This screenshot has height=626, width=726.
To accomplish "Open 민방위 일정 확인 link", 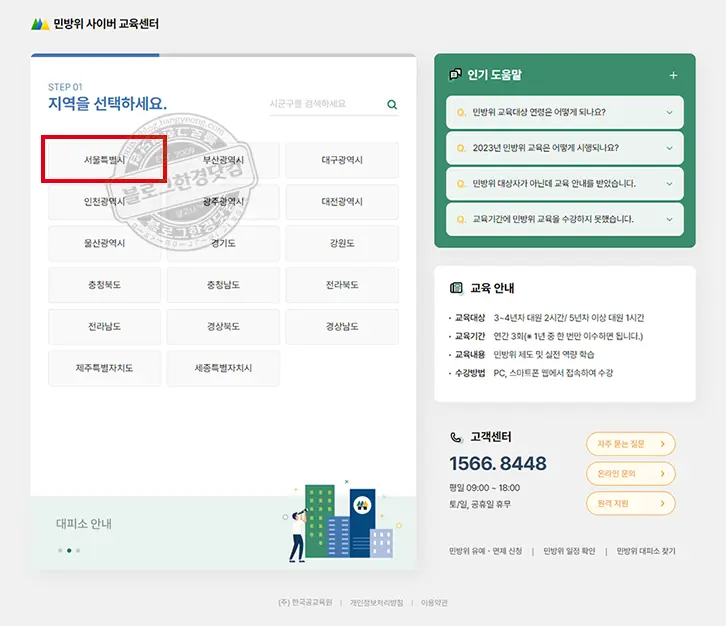I will pos(569,551).
